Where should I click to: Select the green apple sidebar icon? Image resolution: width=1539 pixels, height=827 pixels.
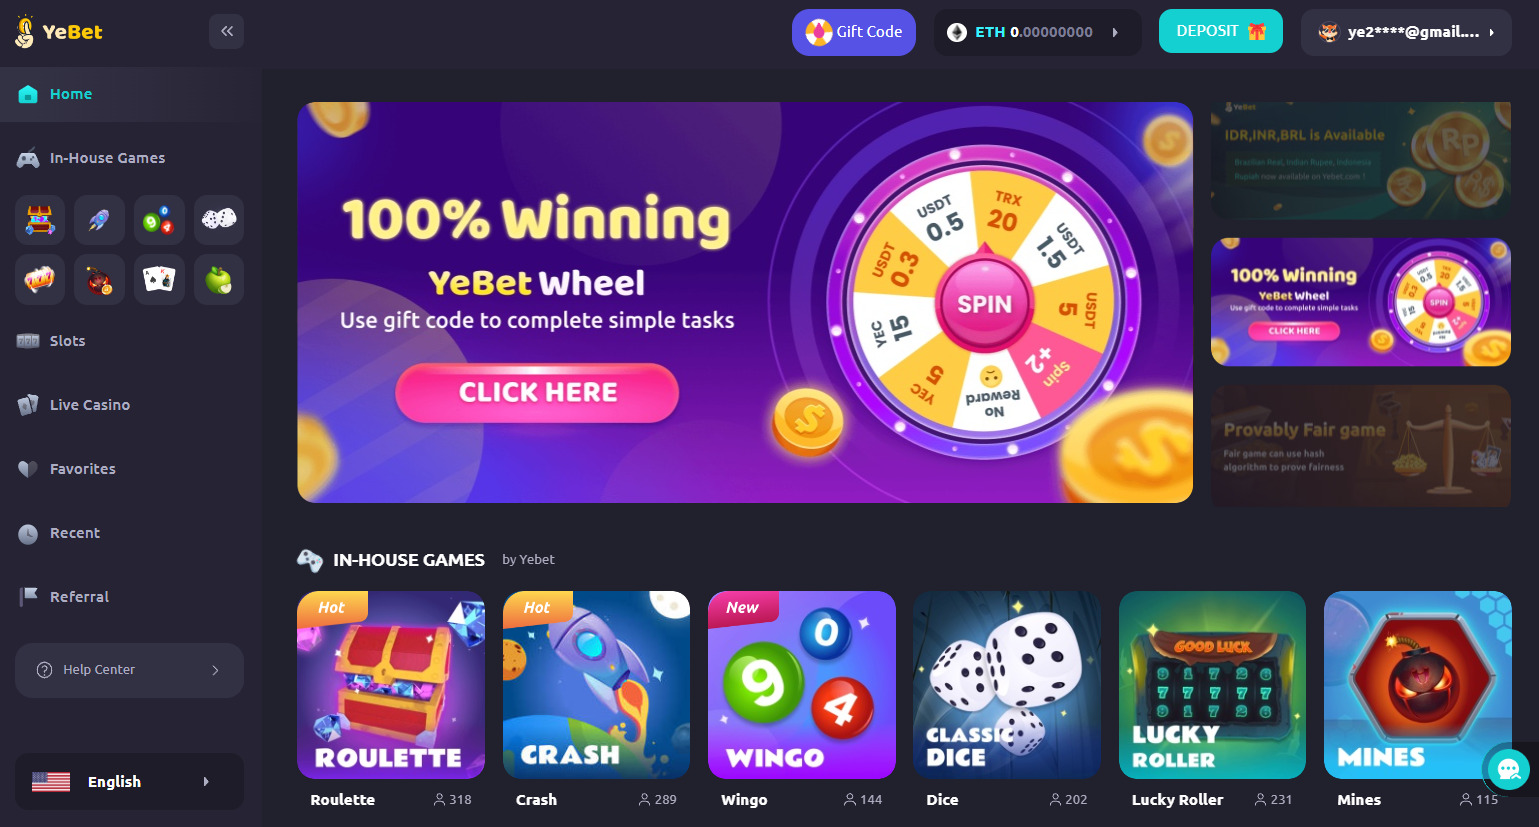pyautogui.click(x=219, y=280)
